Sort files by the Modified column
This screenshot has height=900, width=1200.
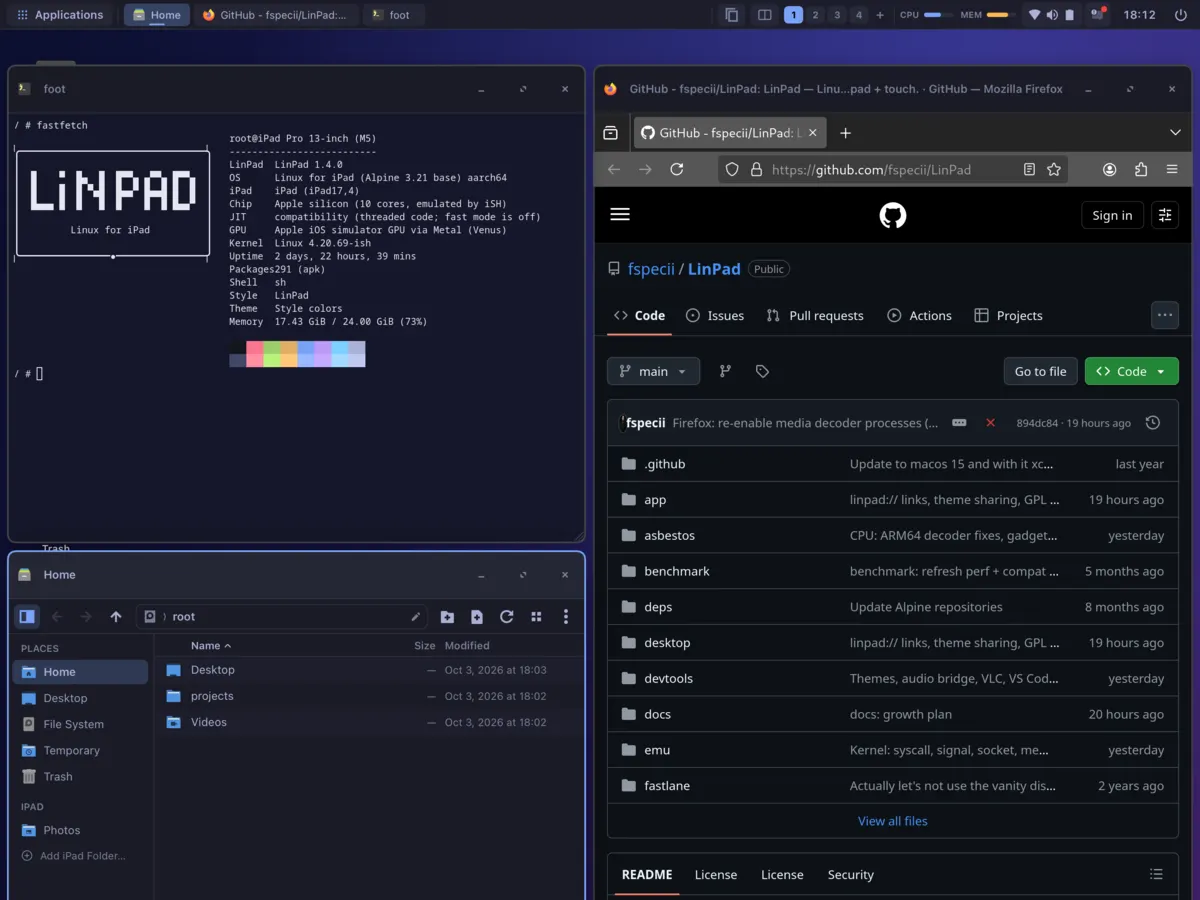click(467, 645)
